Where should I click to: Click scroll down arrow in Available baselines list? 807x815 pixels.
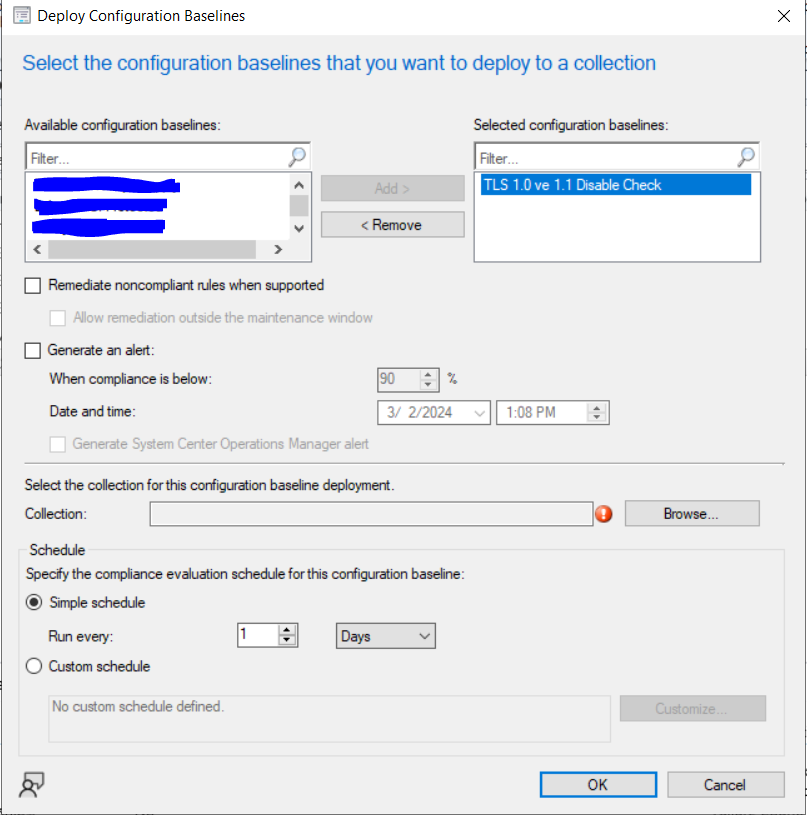299,228
